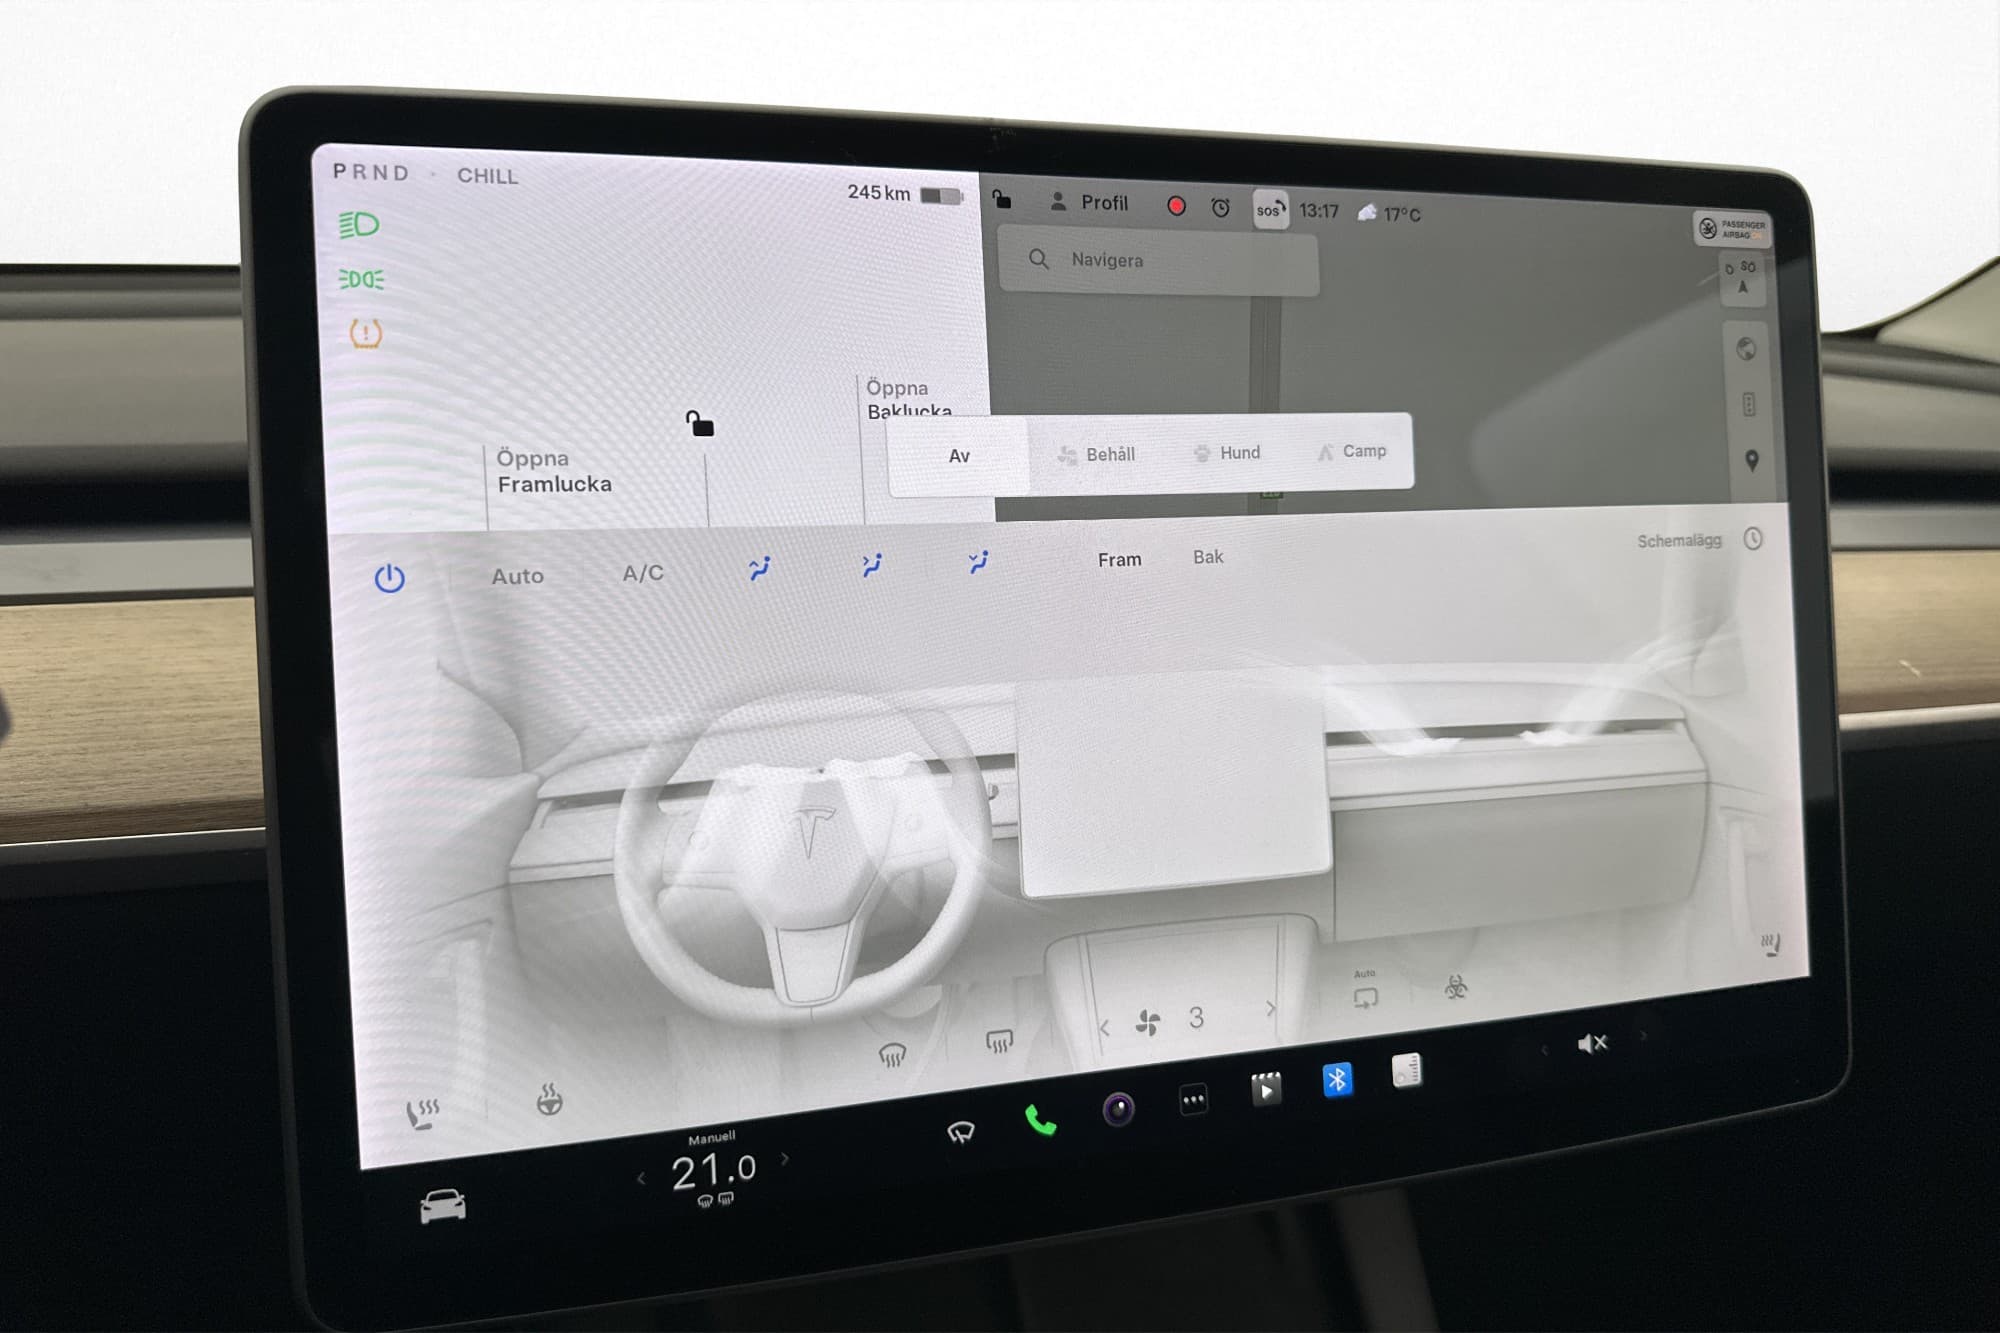Select the Hund climate mode
Image resolution: width=2000 pixels, height=1333 pixels.
click(x=1228, y=453)
